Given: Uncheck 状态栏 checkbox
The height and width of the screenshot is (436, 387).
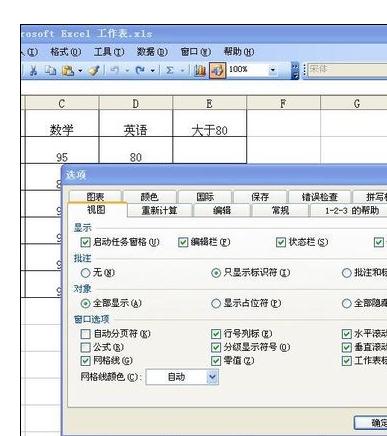Looking at the screenshot, I should pos(281,242).
